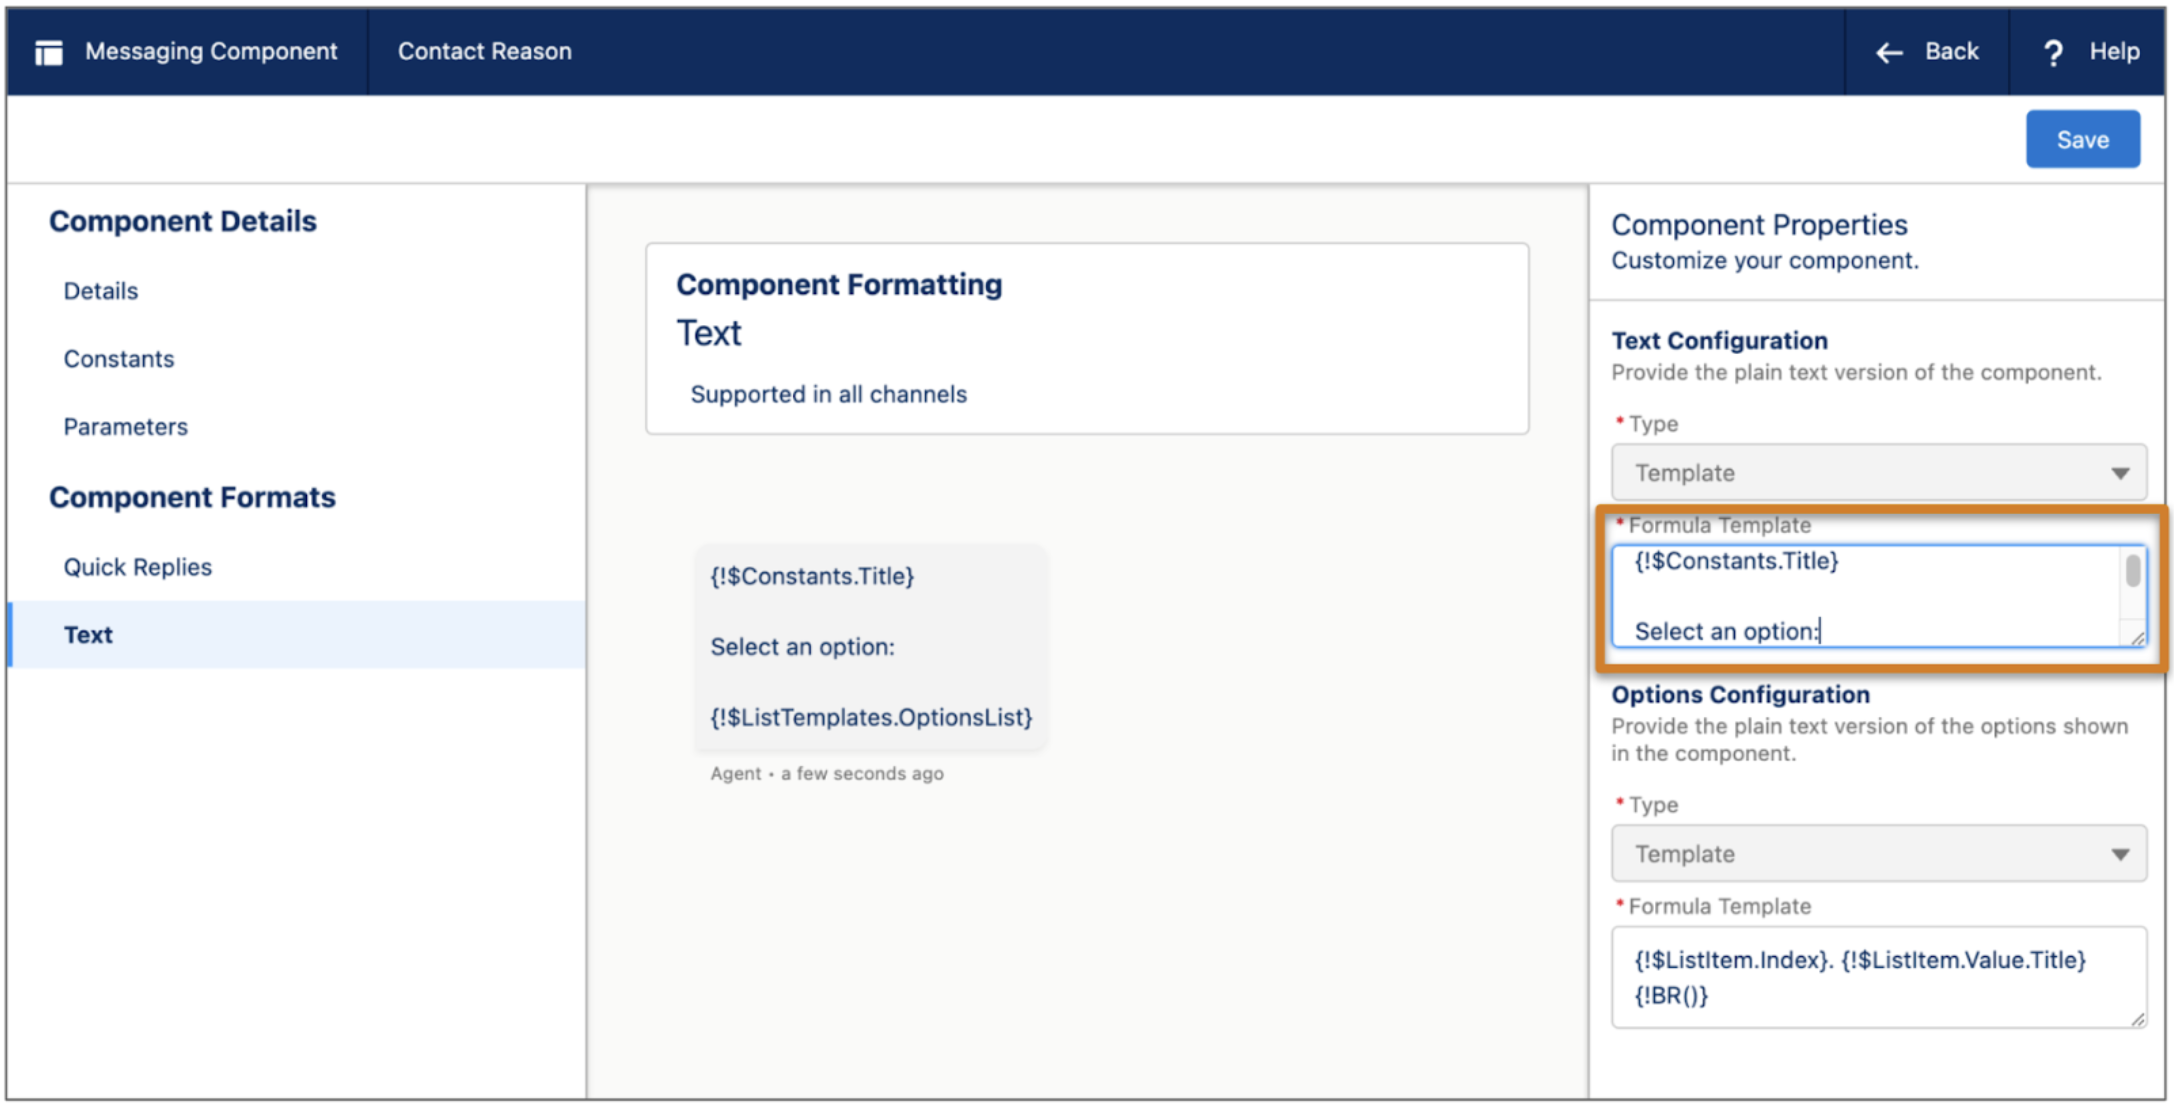Click the Back arrow icon
2174x1106 pixels.
click(x=1888, y=52)
